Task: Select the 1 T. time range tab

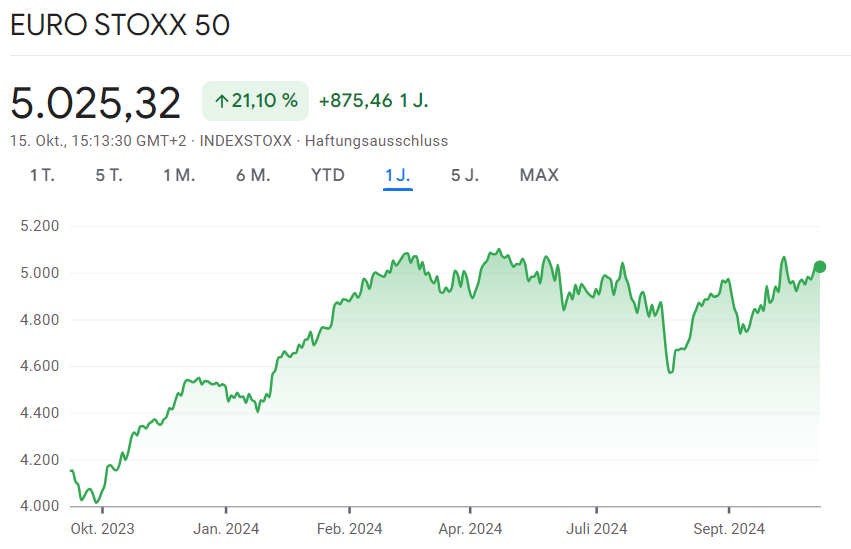Action: click(42, 175)
